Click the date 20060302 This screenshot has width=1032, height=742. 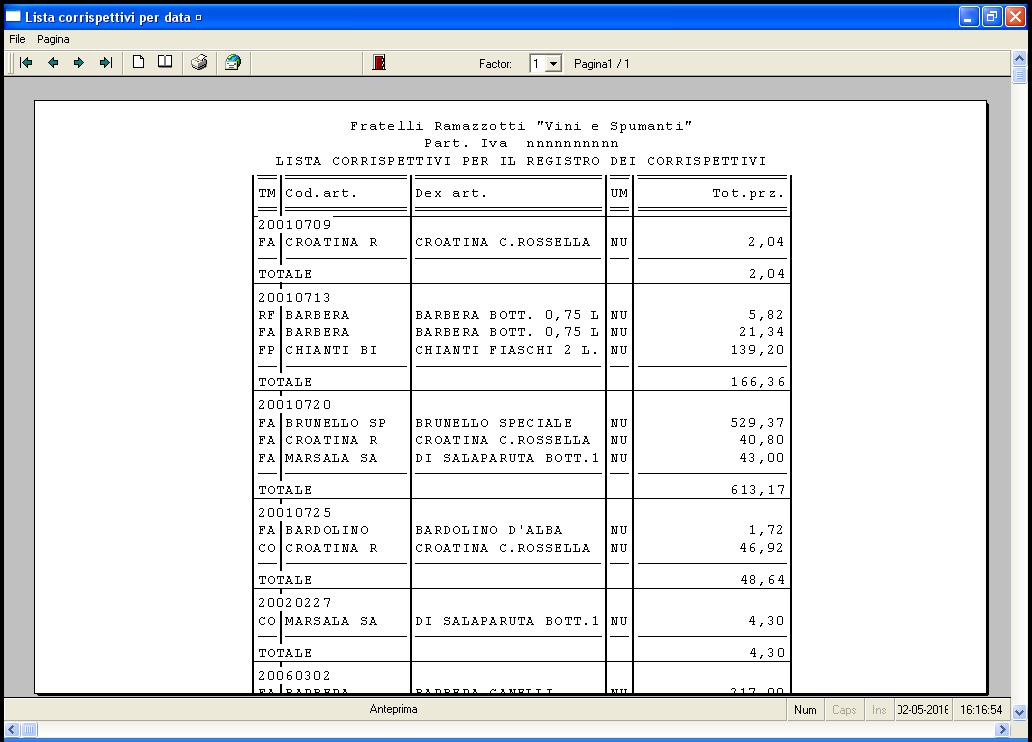coord(294,676)
